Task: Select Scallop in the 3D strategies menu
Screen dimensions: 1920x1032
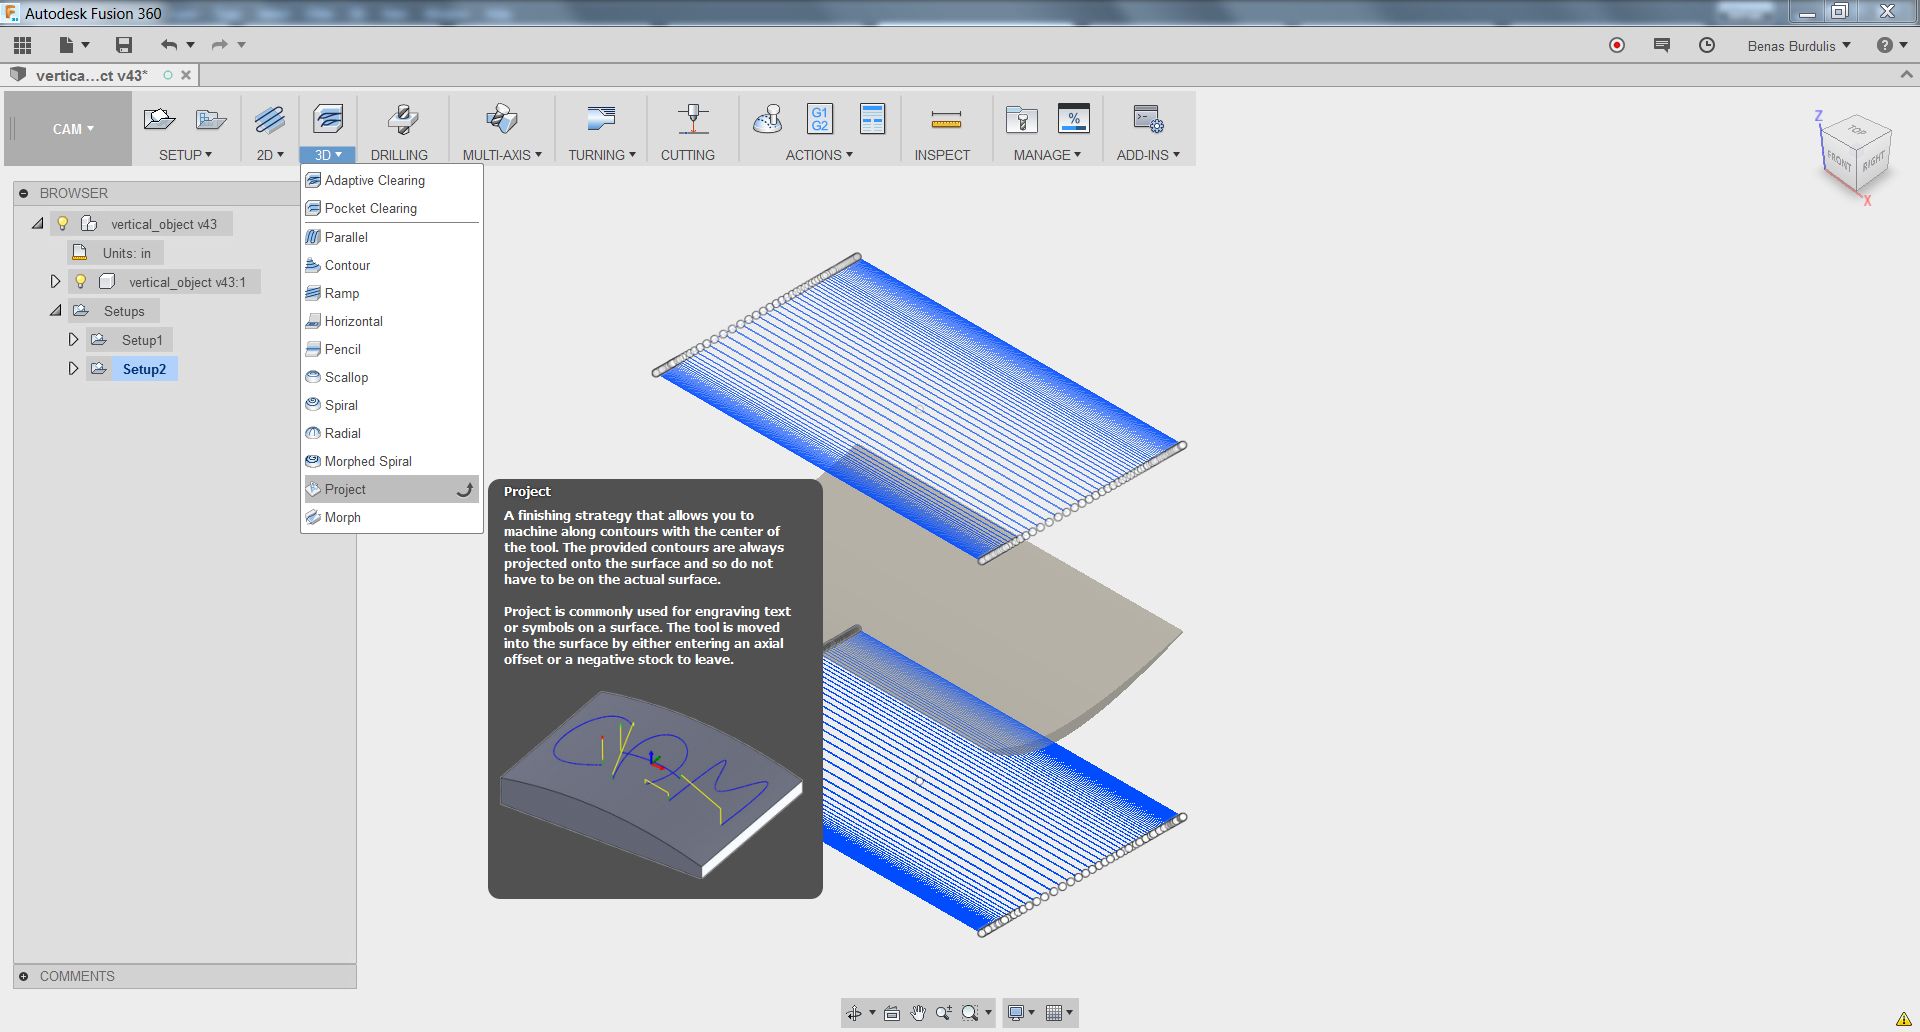Action: [346, 377]
